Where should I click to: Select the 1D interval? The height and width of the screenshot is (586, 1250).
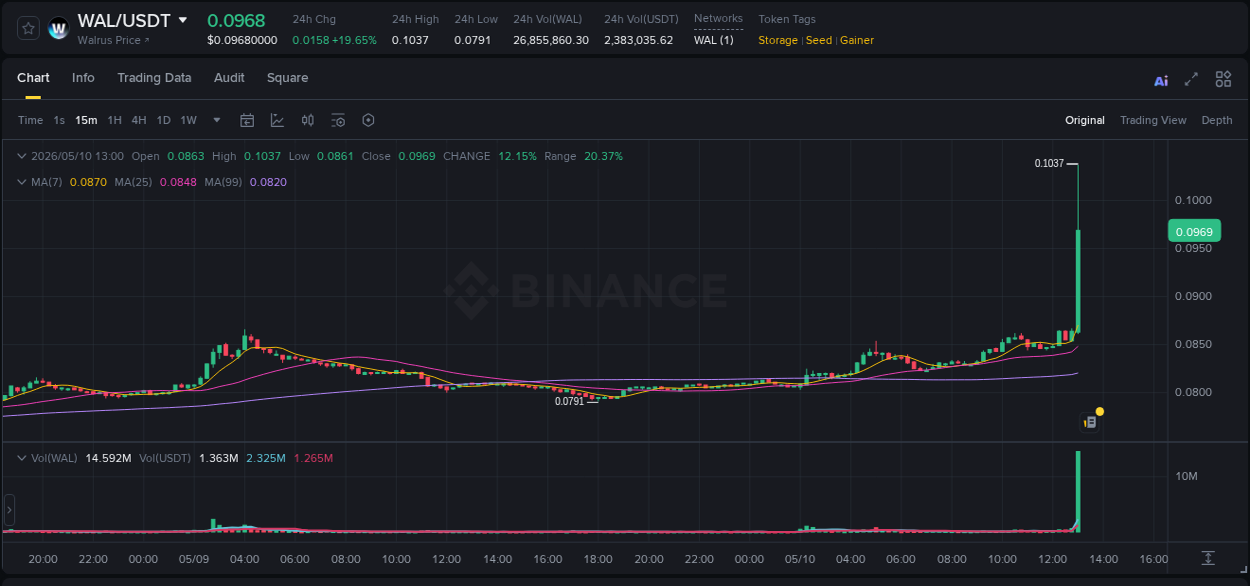coord(163,120)
